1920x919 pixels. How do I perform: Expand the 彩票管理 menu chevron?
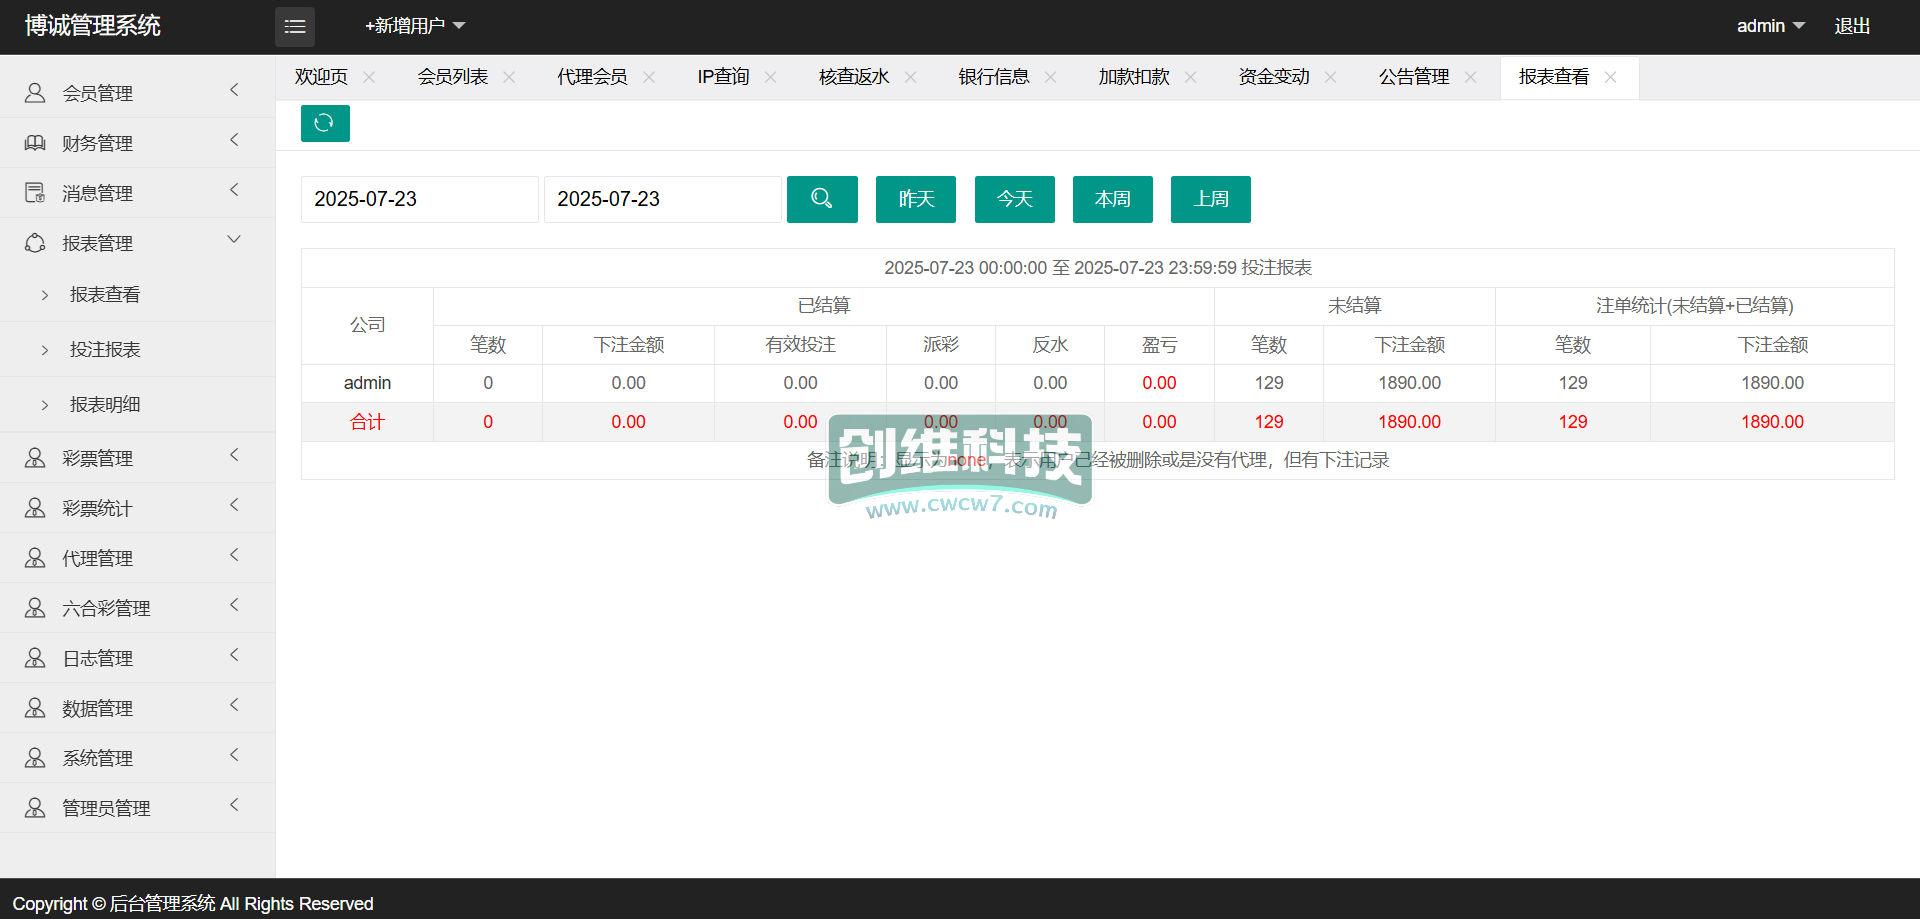(234, 455)
